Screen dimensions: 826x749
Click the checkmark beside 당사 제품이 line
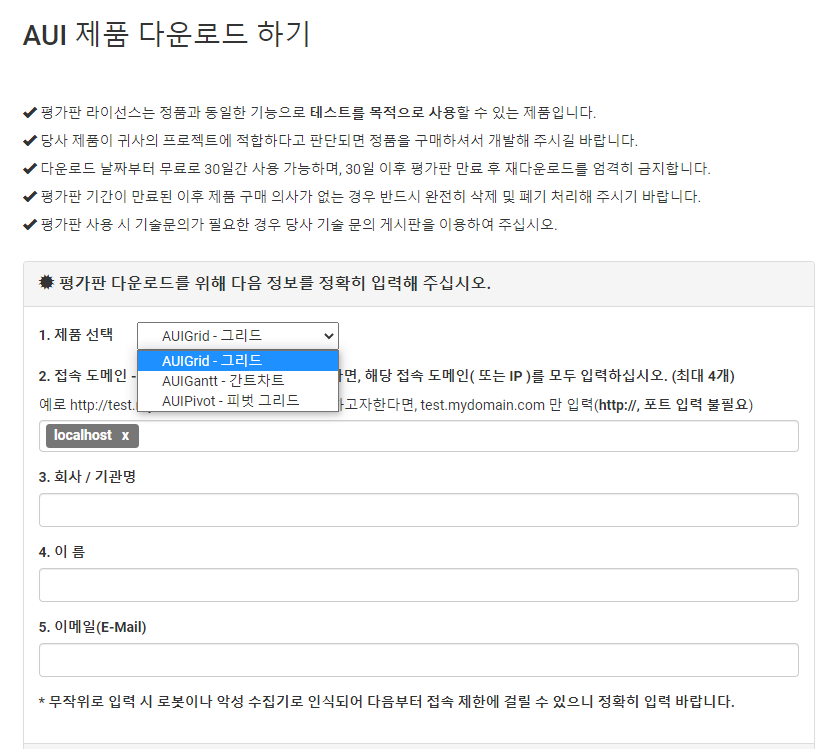30,140
